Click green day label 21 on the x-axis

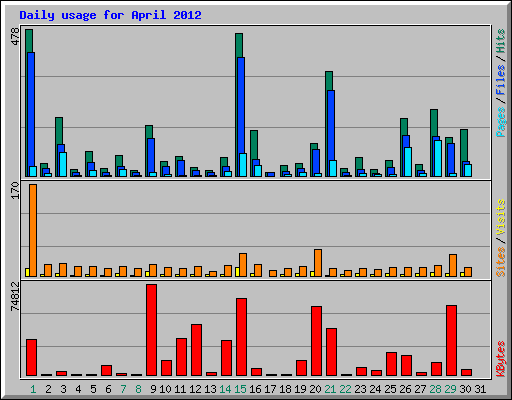pyautogui.click(x=330, y=389)
